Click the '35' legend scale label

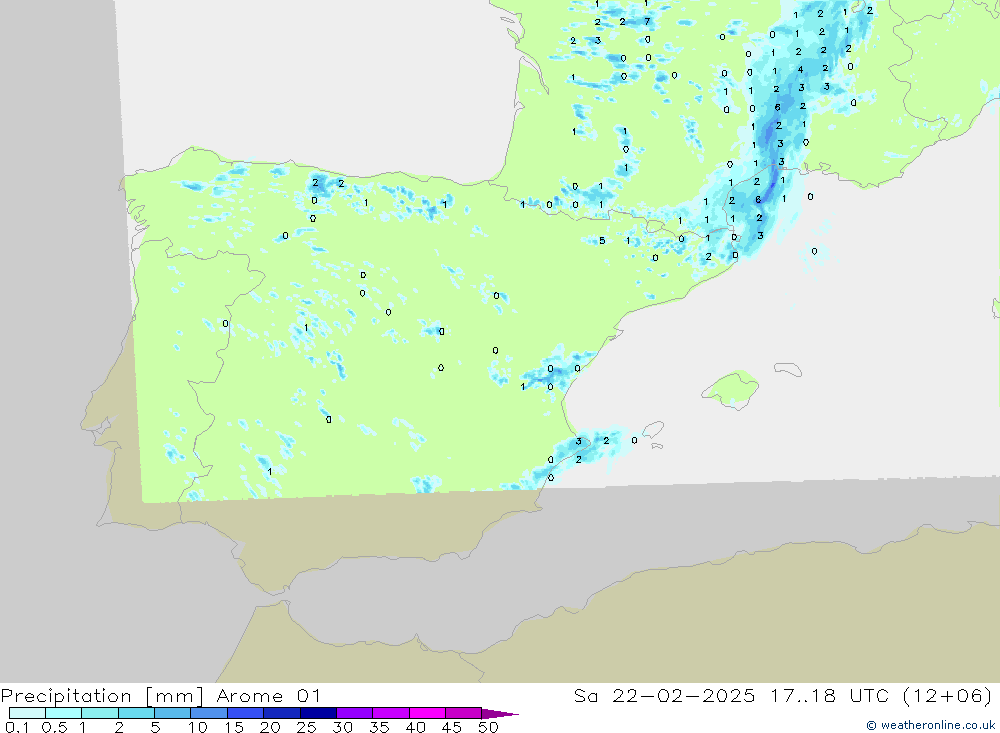point(379,727)
